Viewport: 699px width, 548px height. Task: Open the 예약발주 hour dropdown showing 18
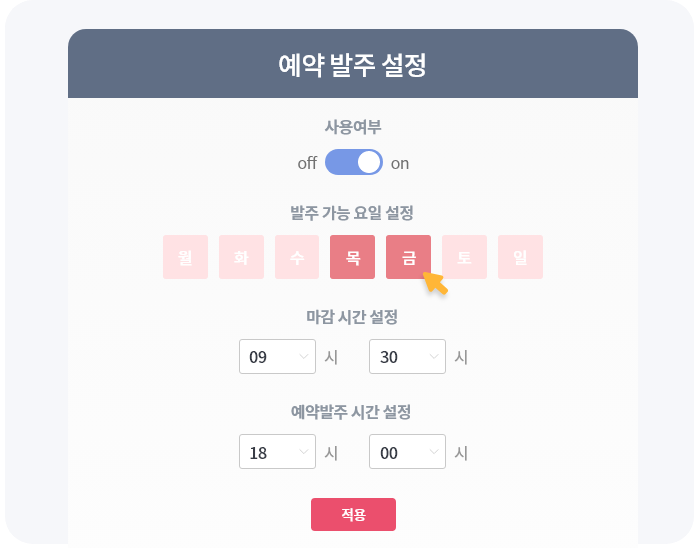tap(277, 452)
